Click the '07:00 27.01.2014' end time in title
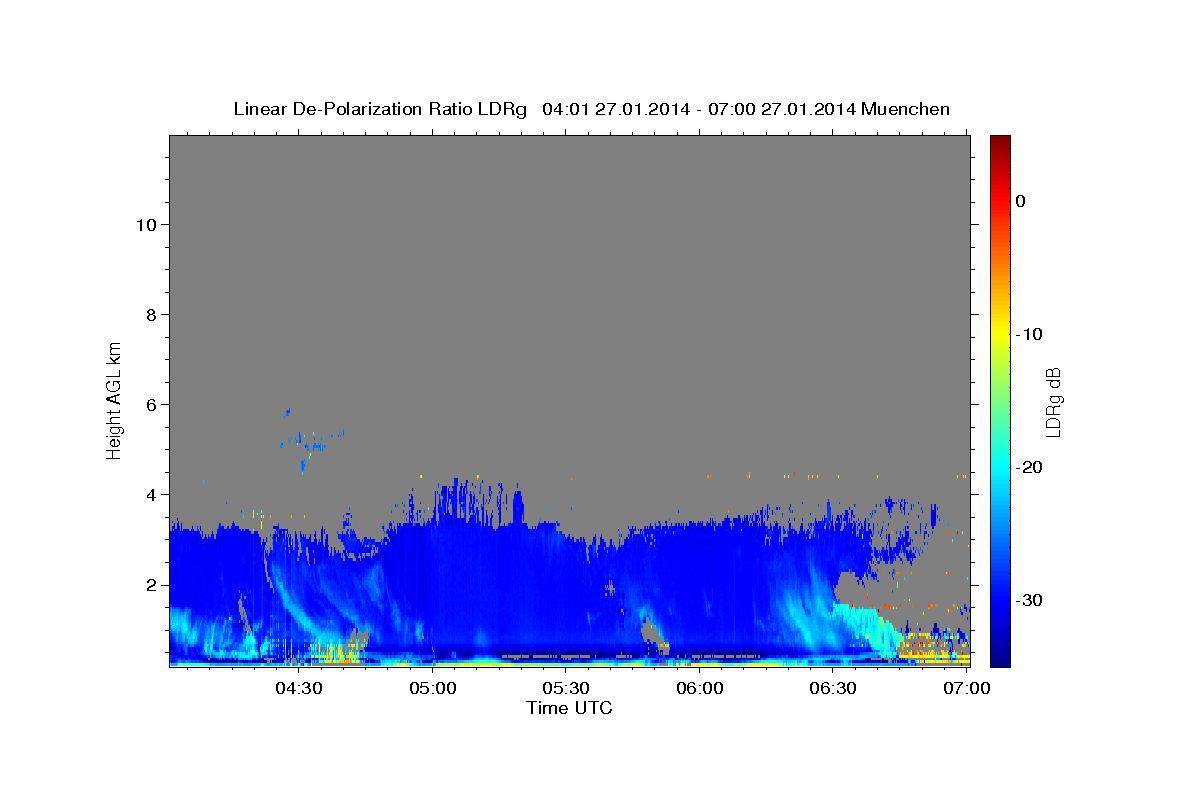 pyautogui.click(x=782, y=109)
